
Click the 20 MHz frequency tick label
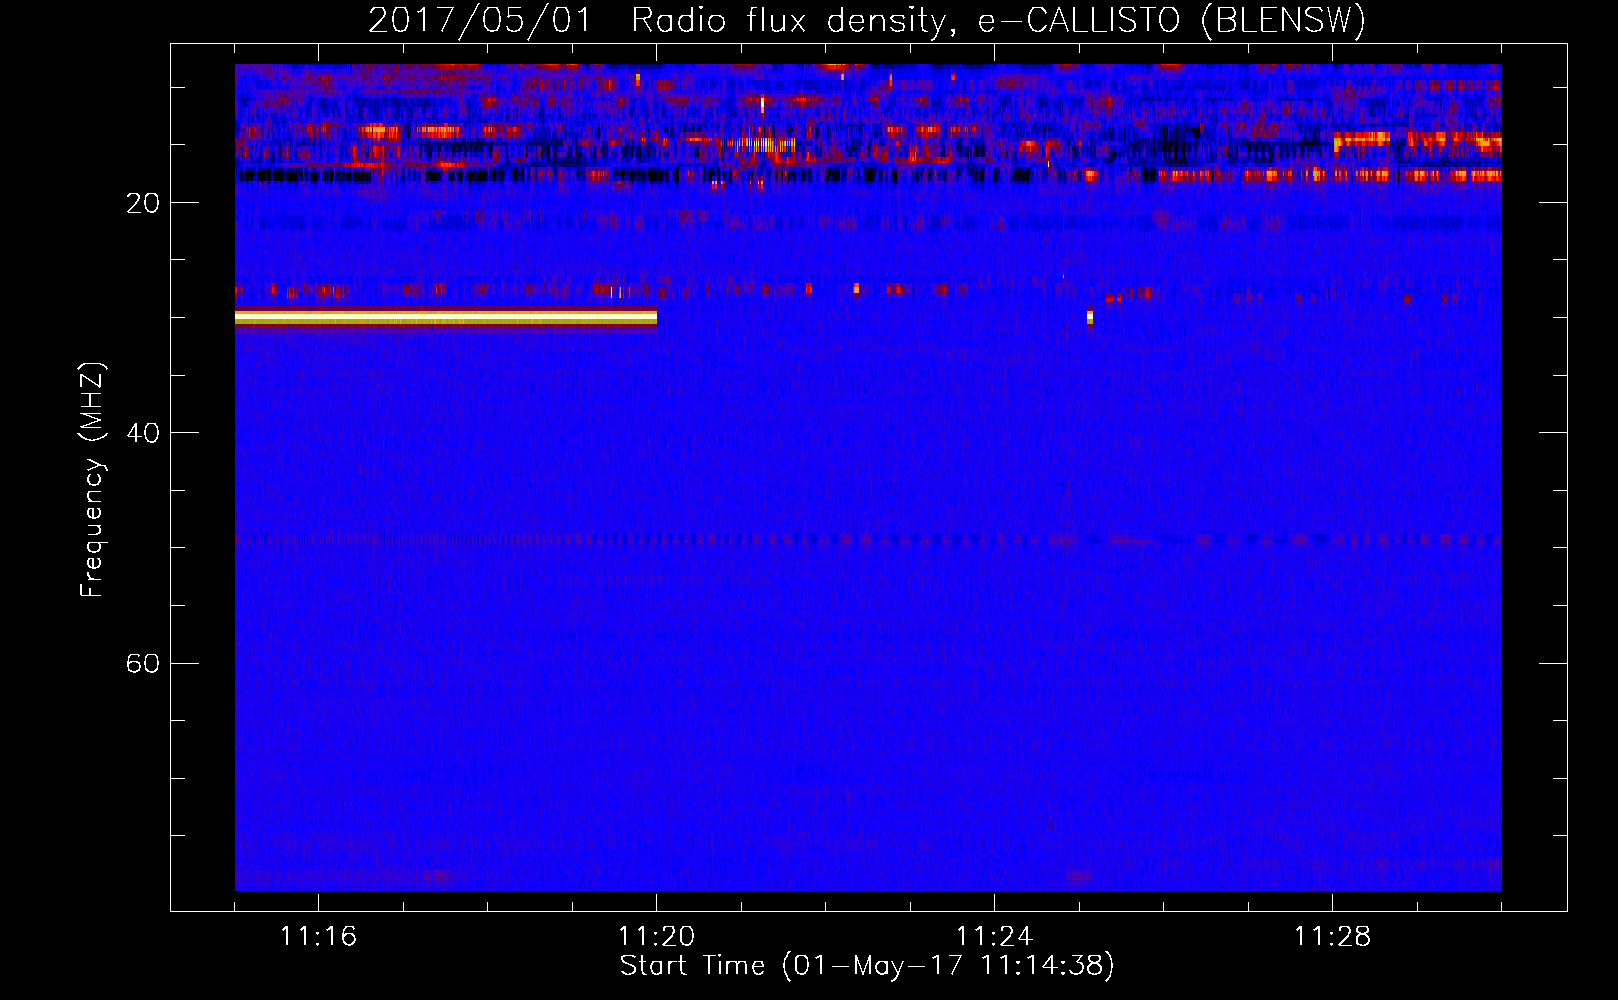(x=142, y=203)
